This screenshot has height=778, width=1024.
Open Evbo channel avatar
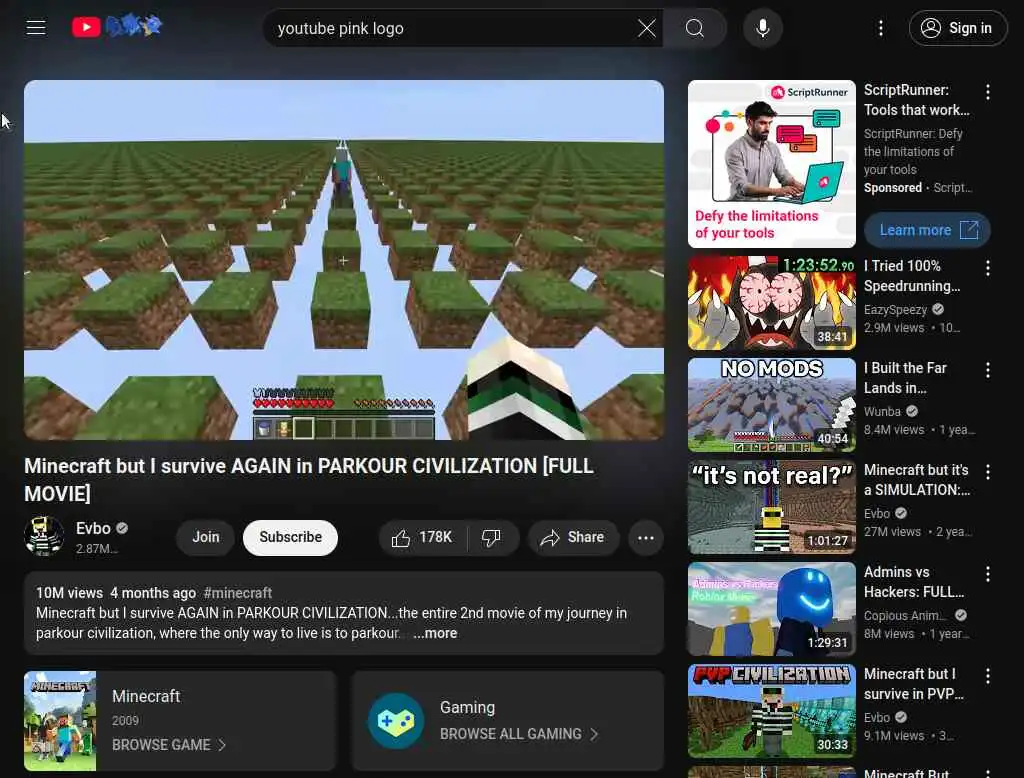(x=44, y=536)
